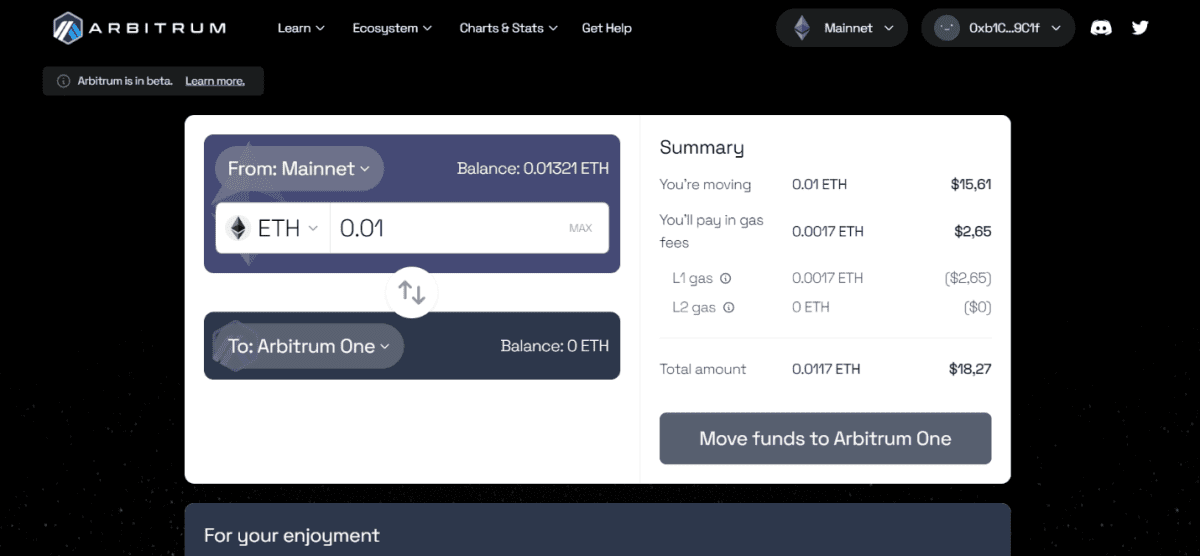Click the L2 gas info icon

(729, 307)
